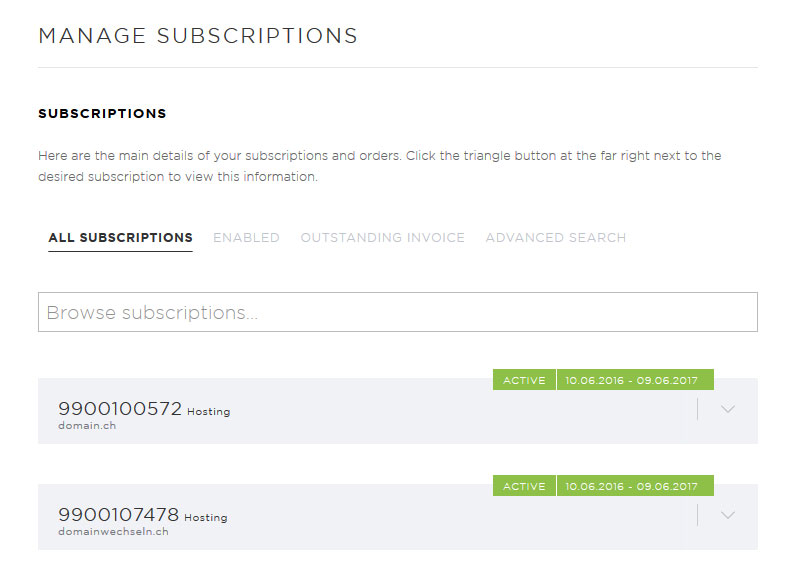The width and height of the screenshot is (790, 580).
Task: Click the ACTIVE badge of domainwechseln.ch subscription
Action: (x=524, y=486)
